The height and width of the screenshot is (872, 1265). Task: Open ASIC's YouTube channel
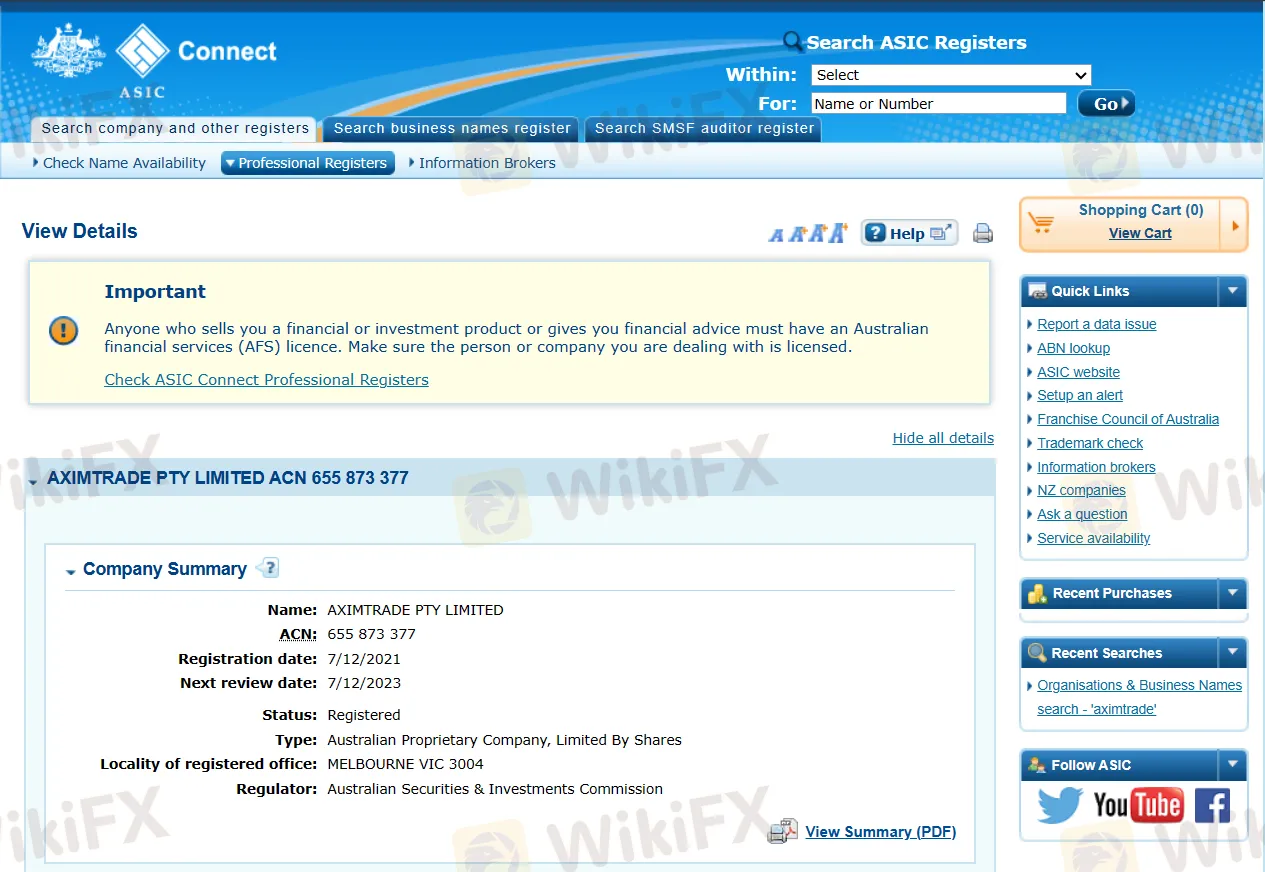[1138, 805]
